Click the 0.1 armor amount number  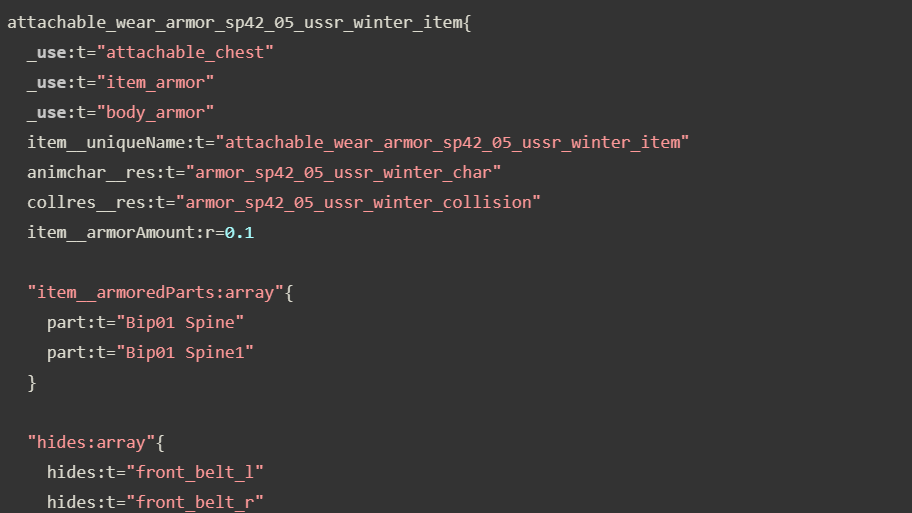pyautogui.click(x=240, y=232)
